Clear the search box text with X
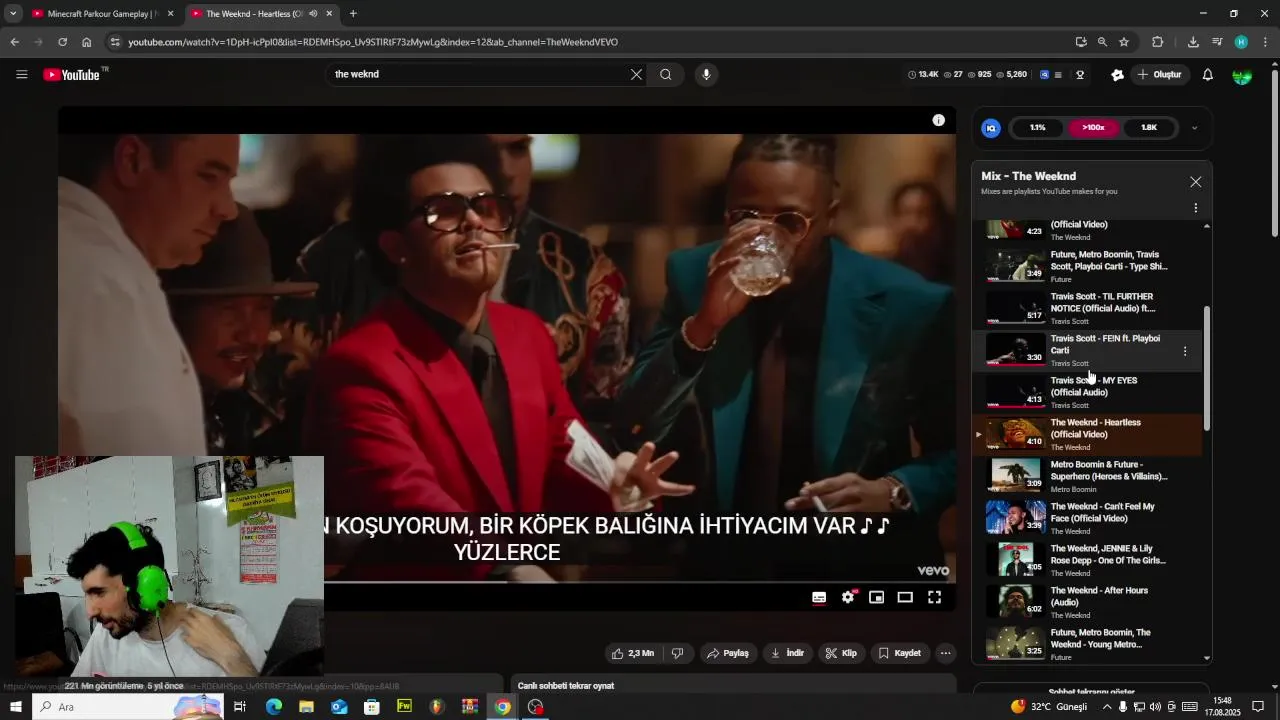Viewport: 1280px width, 720px height. coord(636,74)
